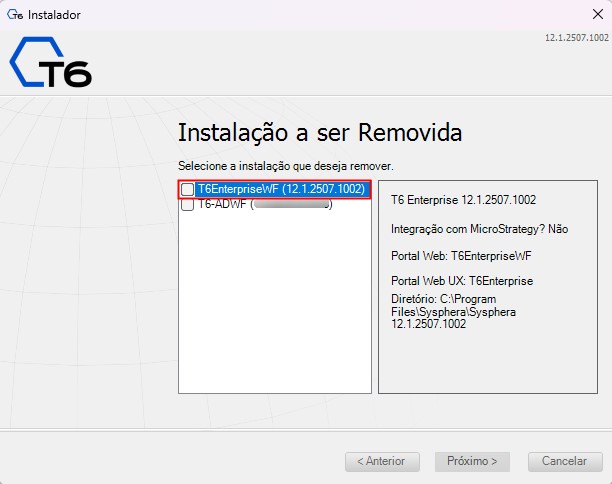Image resolution: width=612 pixels, height=484 pixels.
Task: Close the Instalador window
Action: 598,14
